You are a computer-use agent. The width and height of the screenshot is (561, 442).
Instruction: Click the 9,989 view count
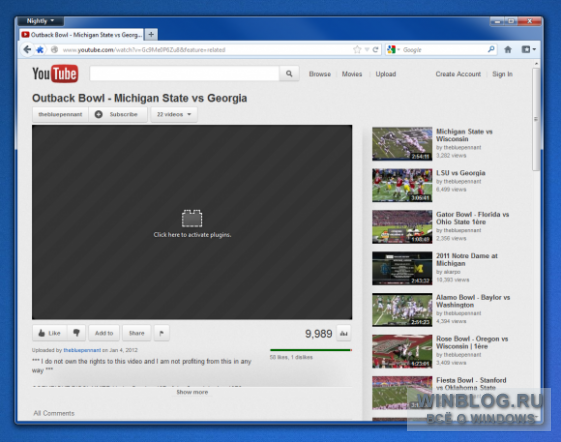(318, 334)
